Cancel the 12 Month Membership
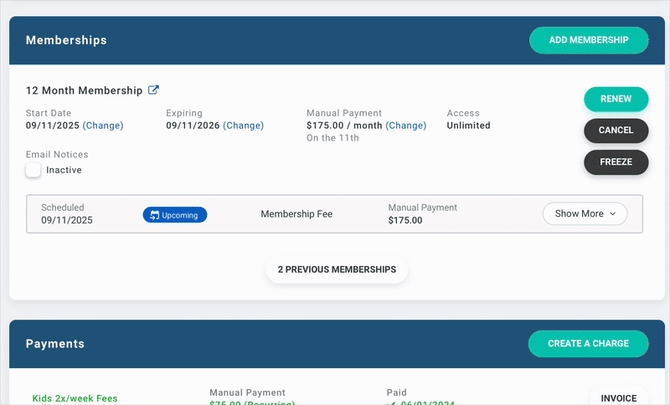The image size is (670, 405). (615, 131)
